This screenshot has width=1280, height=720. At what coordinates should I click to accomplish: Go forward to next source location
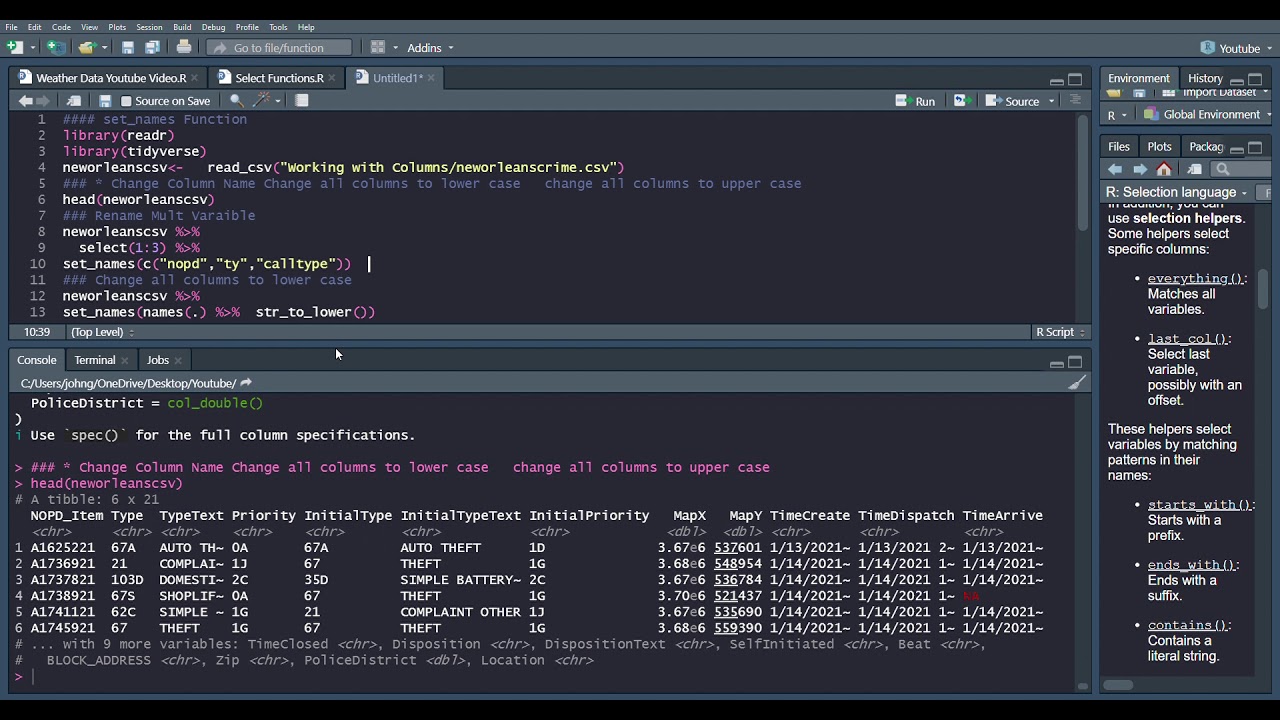pyautogui.click(x=43, y=100)
